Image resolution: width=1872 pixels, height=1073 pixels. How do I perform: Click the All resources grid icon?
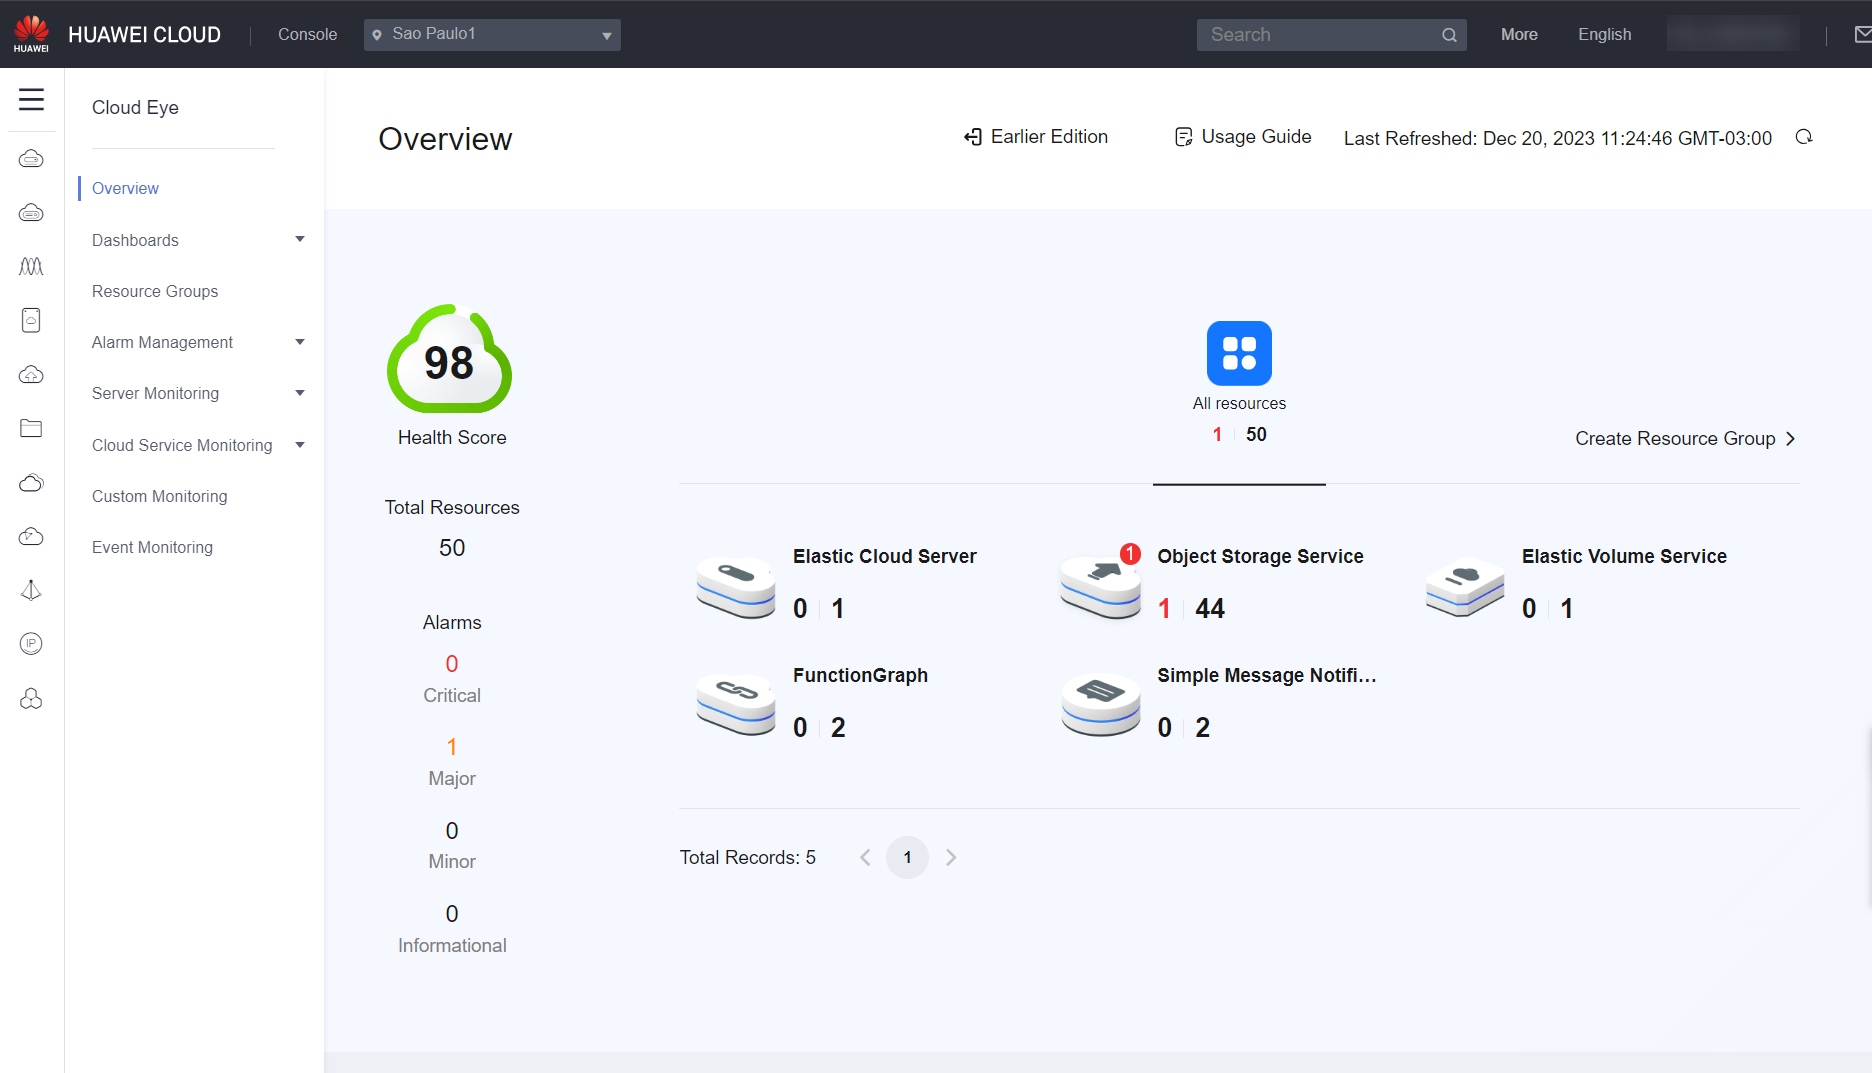(1239, 353)
